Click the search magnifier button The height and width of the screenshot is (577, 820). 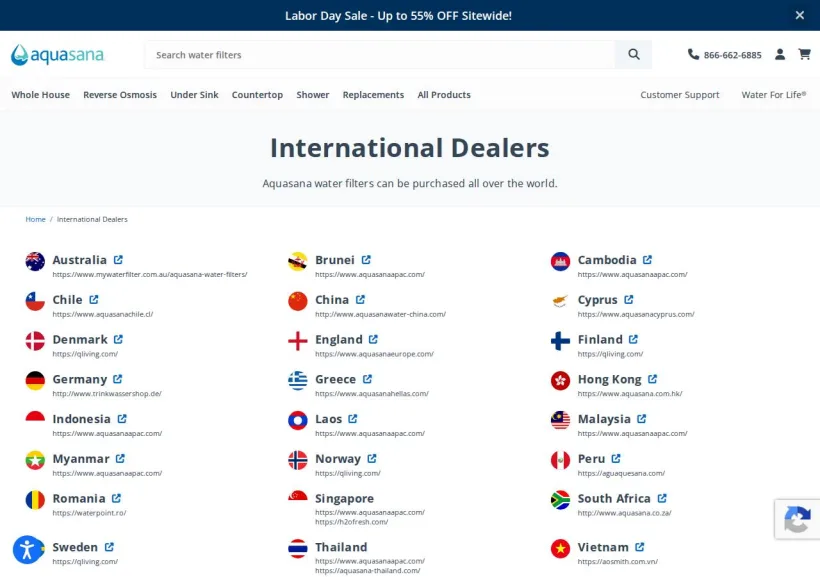click(633, 54)
